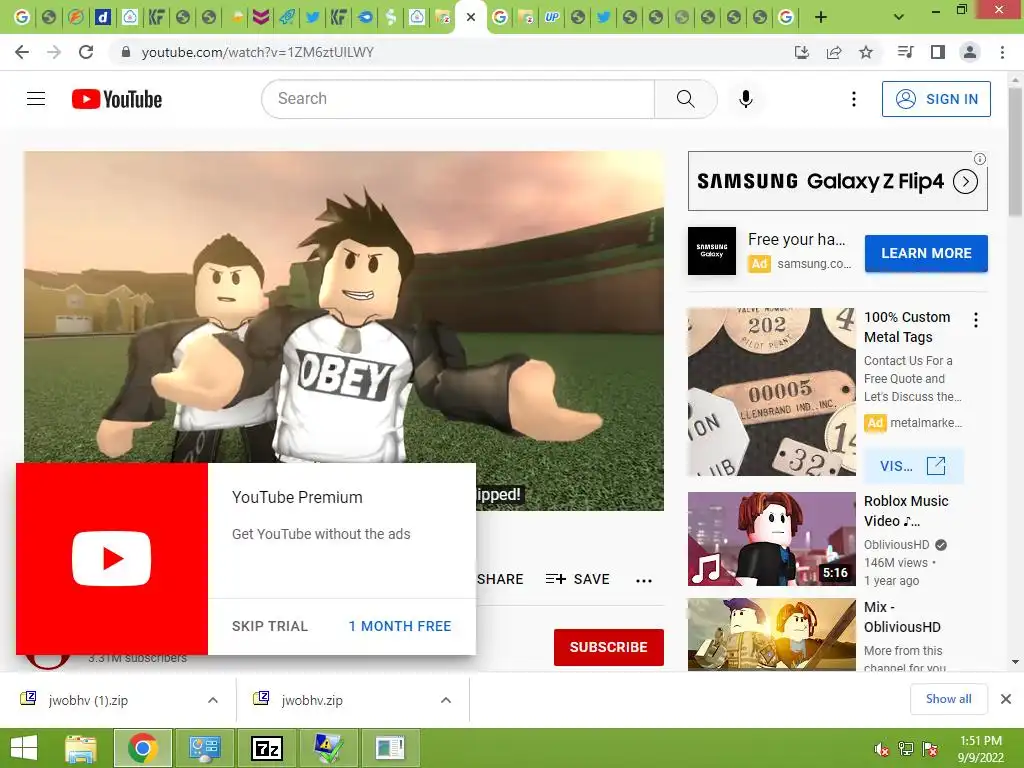The width and height of the screenshot is (1024, 768).
Task: Close the downloads bar
Action: [x=1006, y=699]
